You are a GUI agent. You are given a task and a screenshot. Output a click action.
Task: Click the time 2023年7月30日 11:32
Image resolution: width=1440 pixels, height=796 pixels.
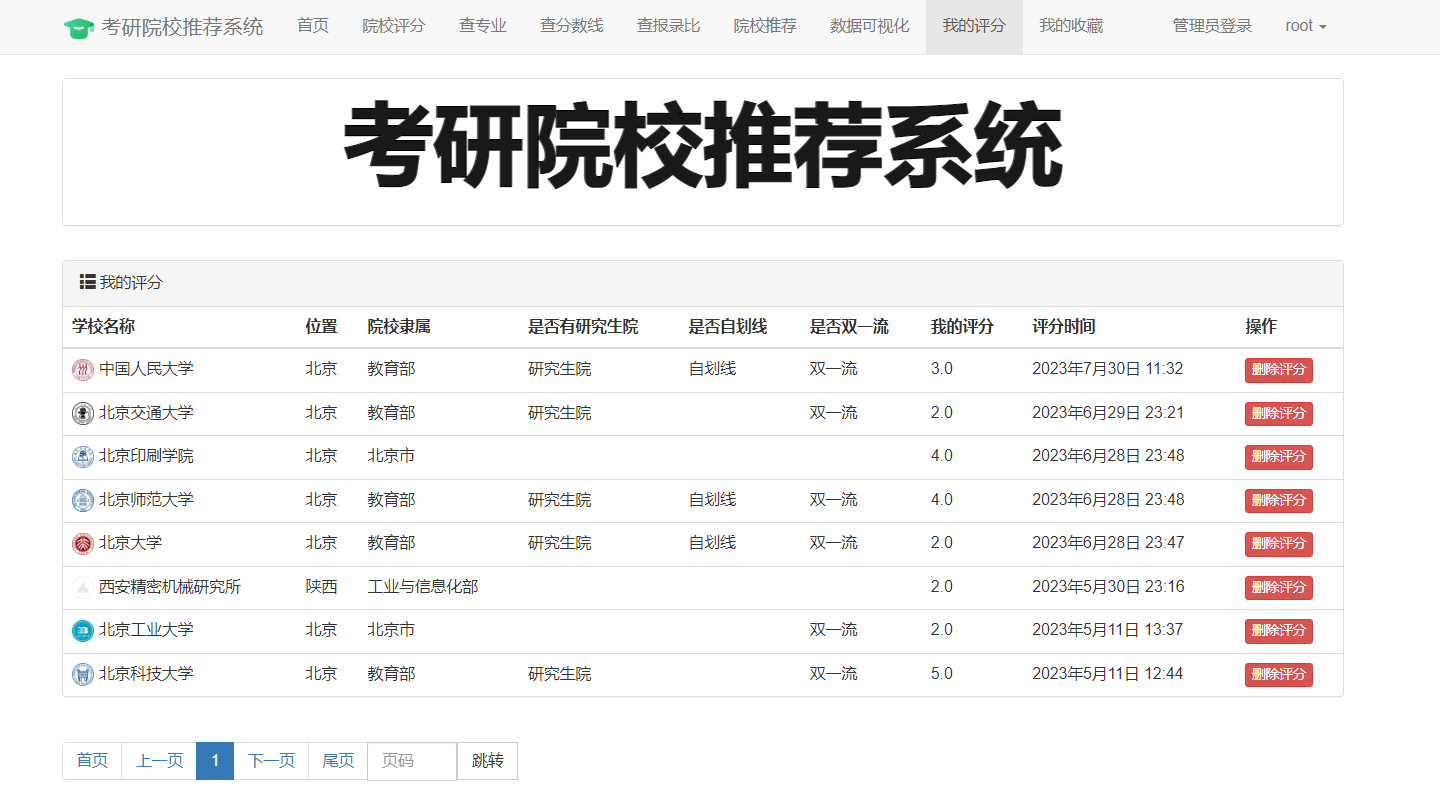coord(1108,369)
